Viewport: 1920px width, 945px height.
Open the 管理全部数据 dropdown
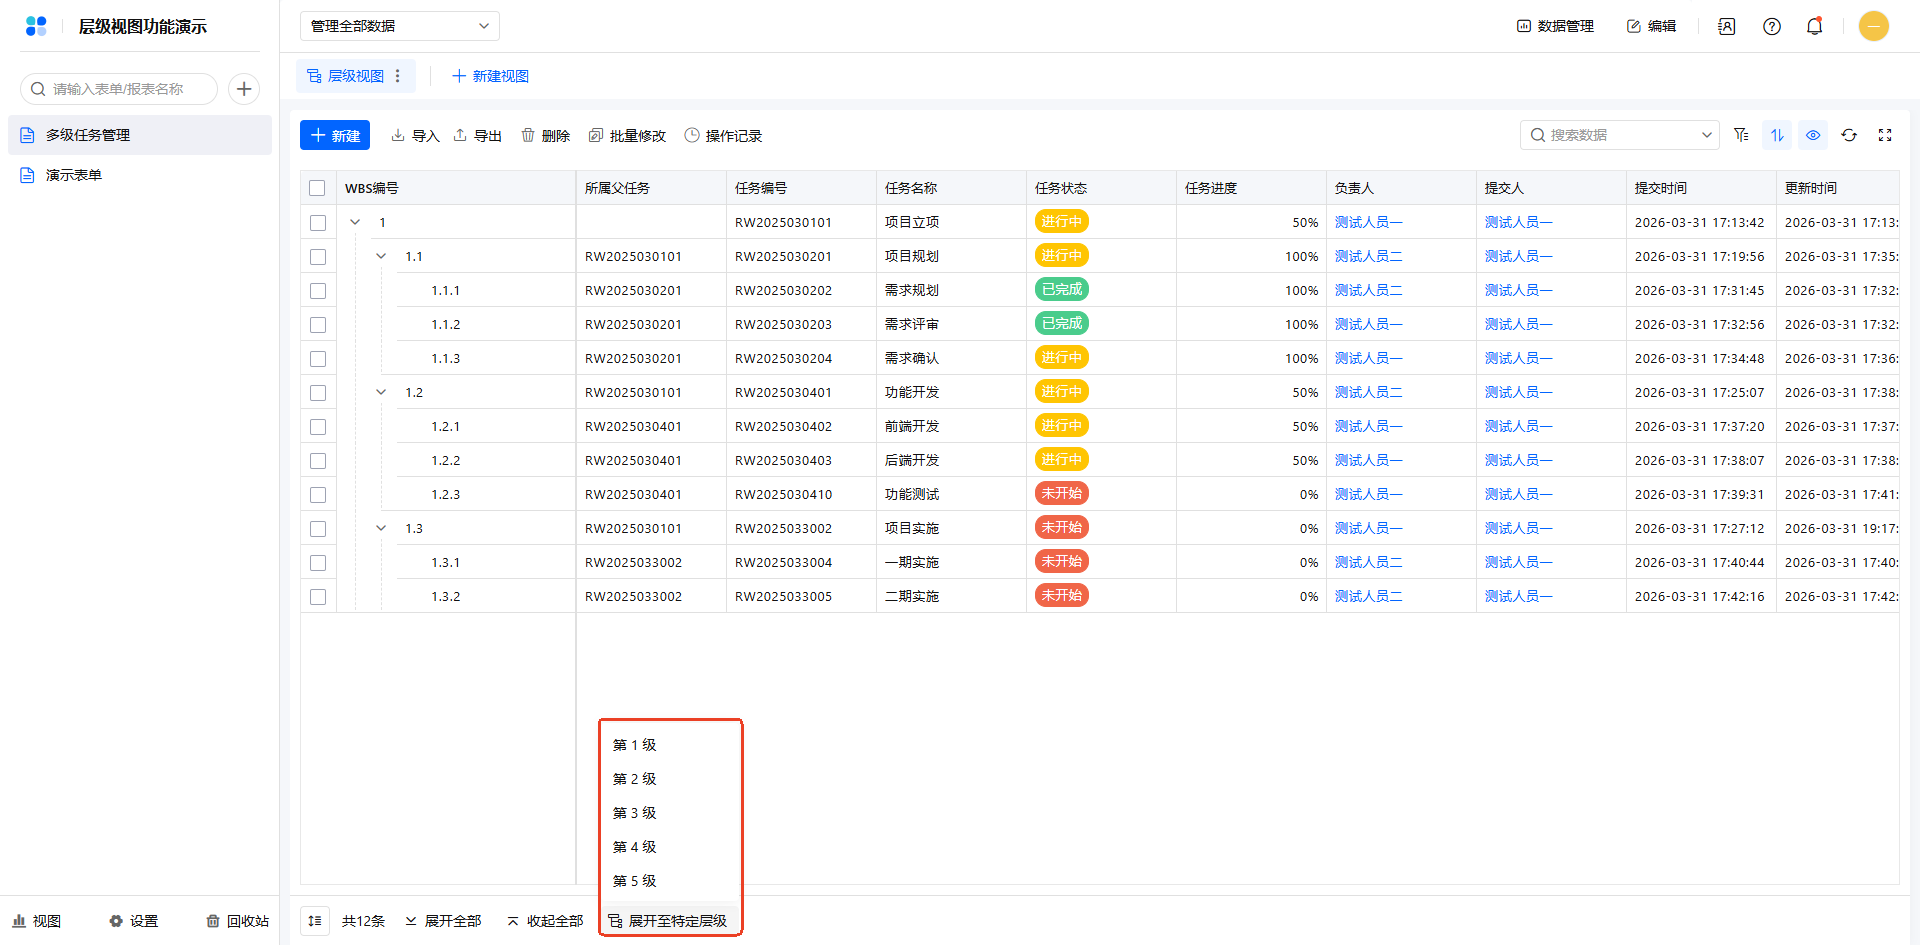pos(399,26)
